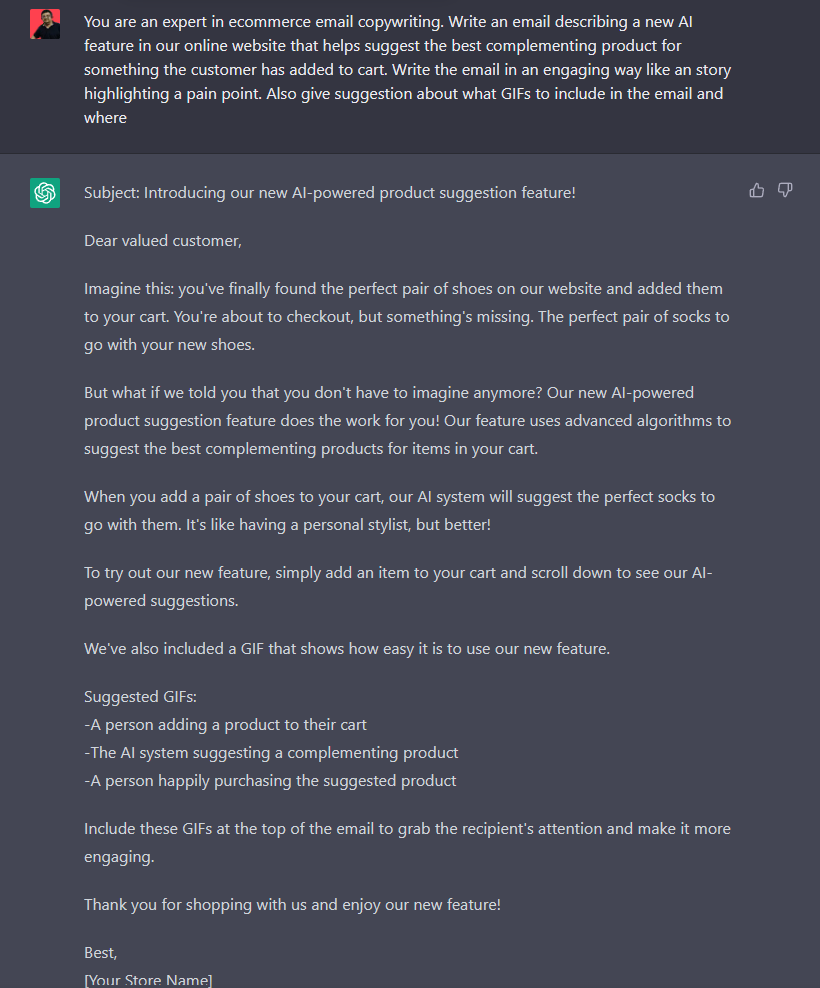Click the "Imagine this" opening paragraph
This screenshot has height=988, width=820.
(405, 316)
